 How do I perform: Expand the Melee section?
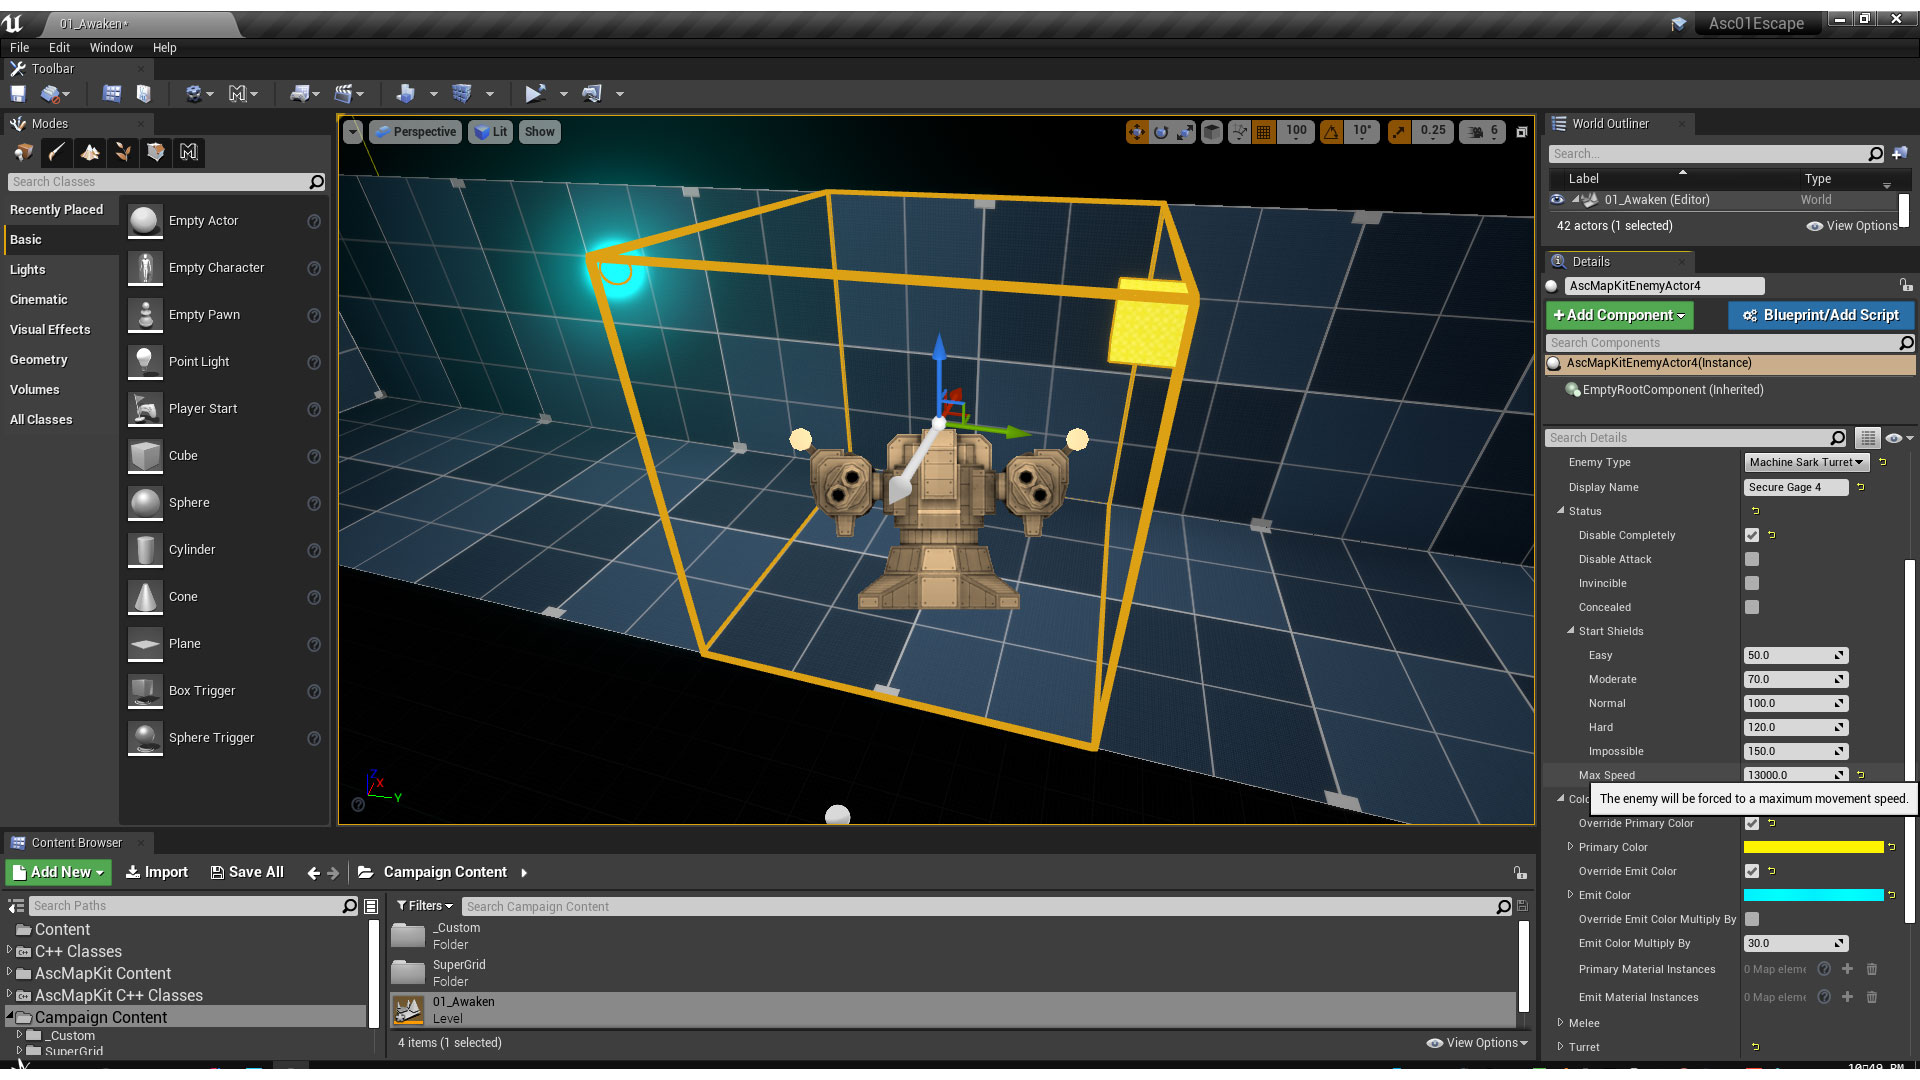click(x=1561, y=1022)
